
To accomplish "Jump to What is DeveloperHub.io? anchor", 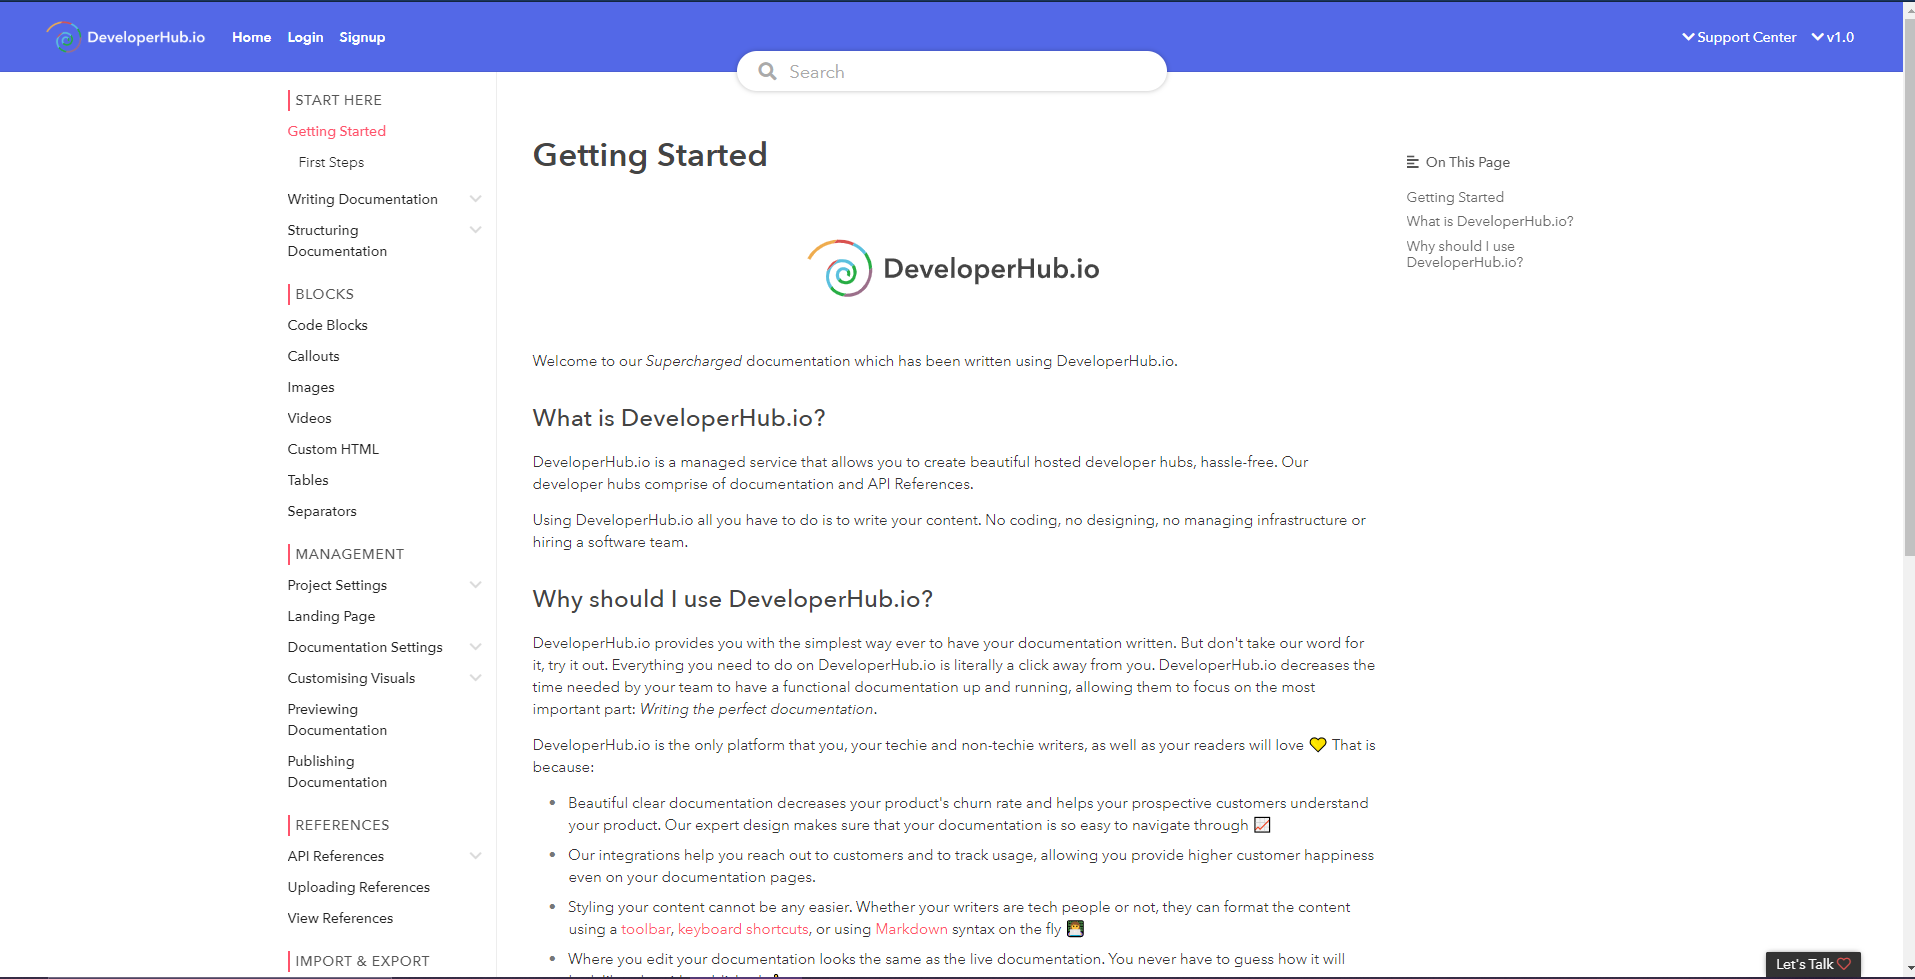I will [1490, 221].
